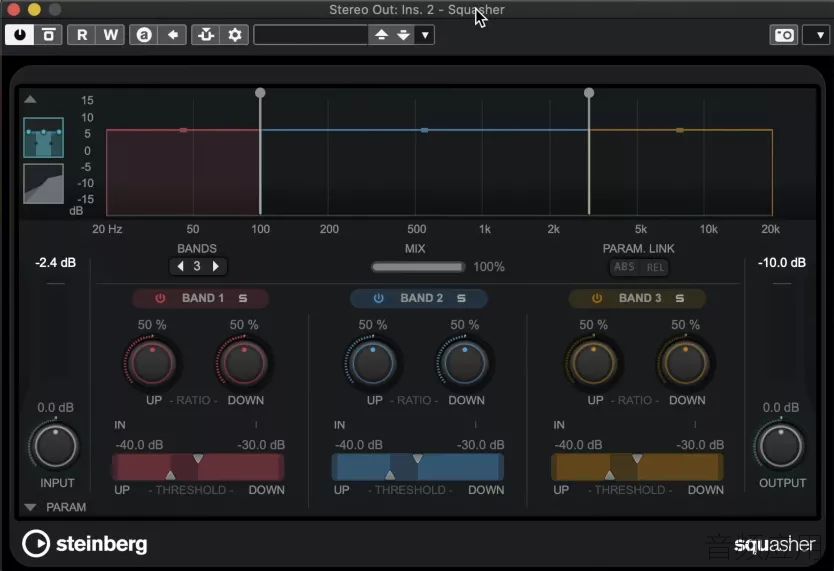Select the compression curve view thumbnail
The image size is (834, 571).
point(44,183)
